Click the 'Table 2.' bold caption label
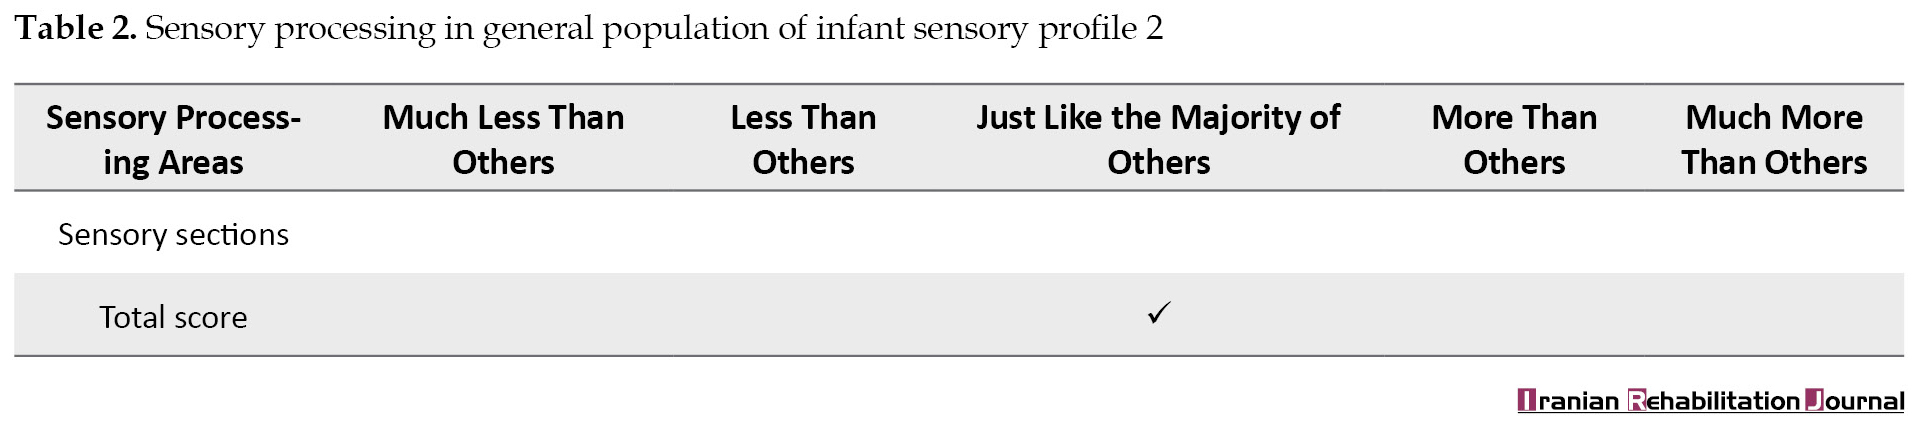Screen dimensions: 1915x436 click(76, 28)
